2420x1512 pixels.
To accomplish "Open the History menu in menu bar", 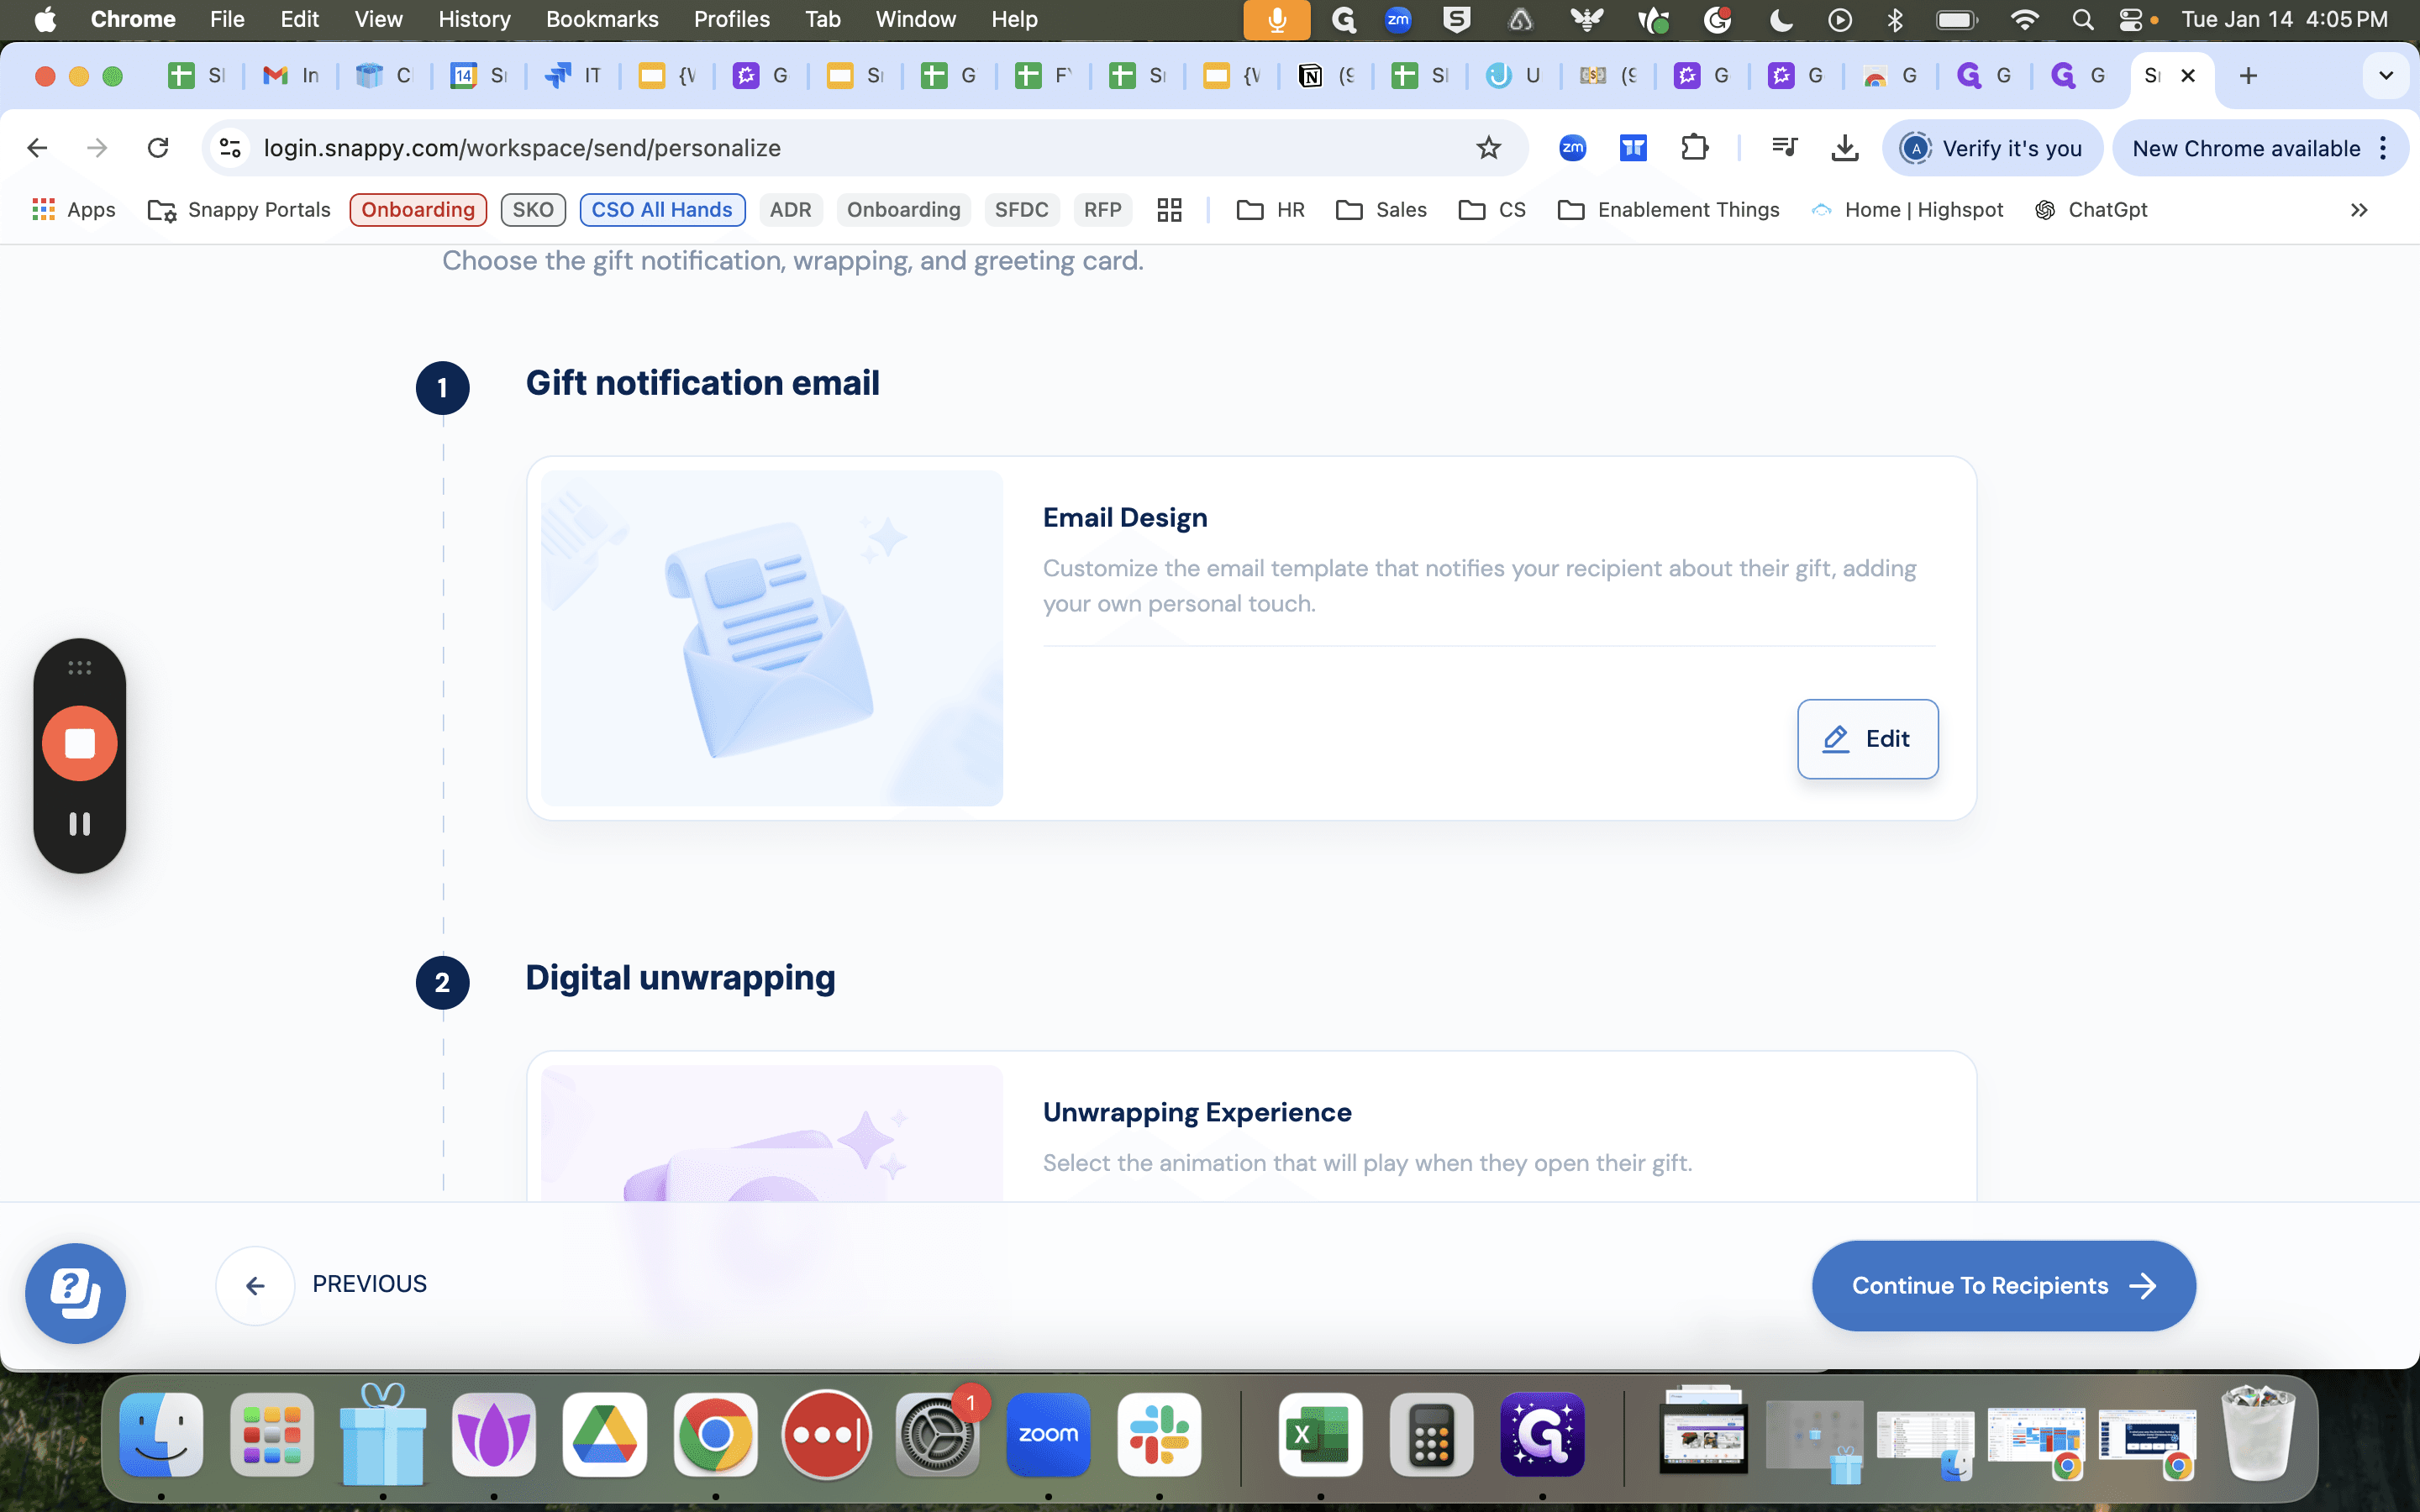I will [x=474, y=19].
